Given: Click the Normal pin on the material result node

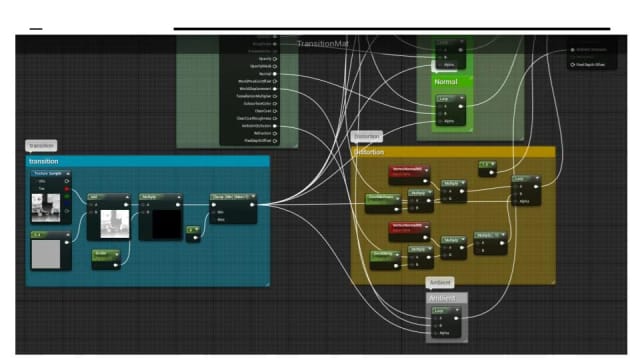Looking at the screenshot, I should point(275,74).
